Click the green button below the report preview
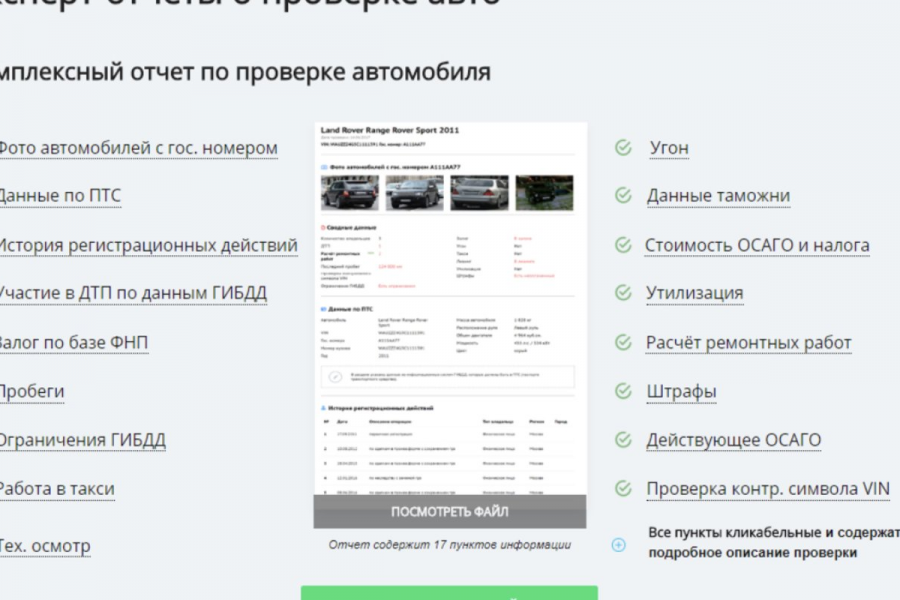 pos(449,593)
